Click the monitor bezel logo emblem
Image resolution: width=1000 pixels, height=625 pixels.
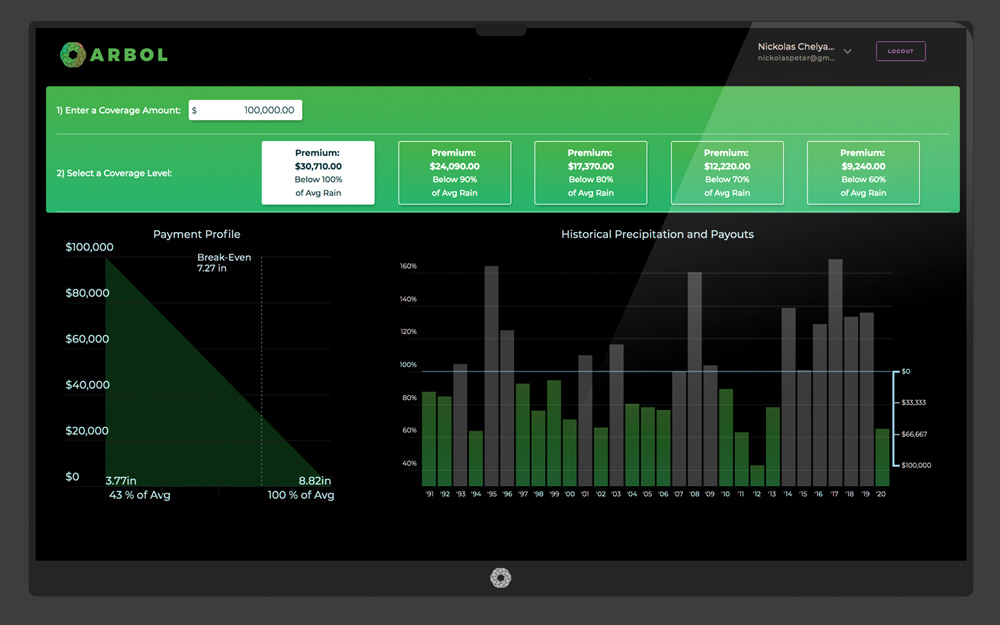[501, 578]
